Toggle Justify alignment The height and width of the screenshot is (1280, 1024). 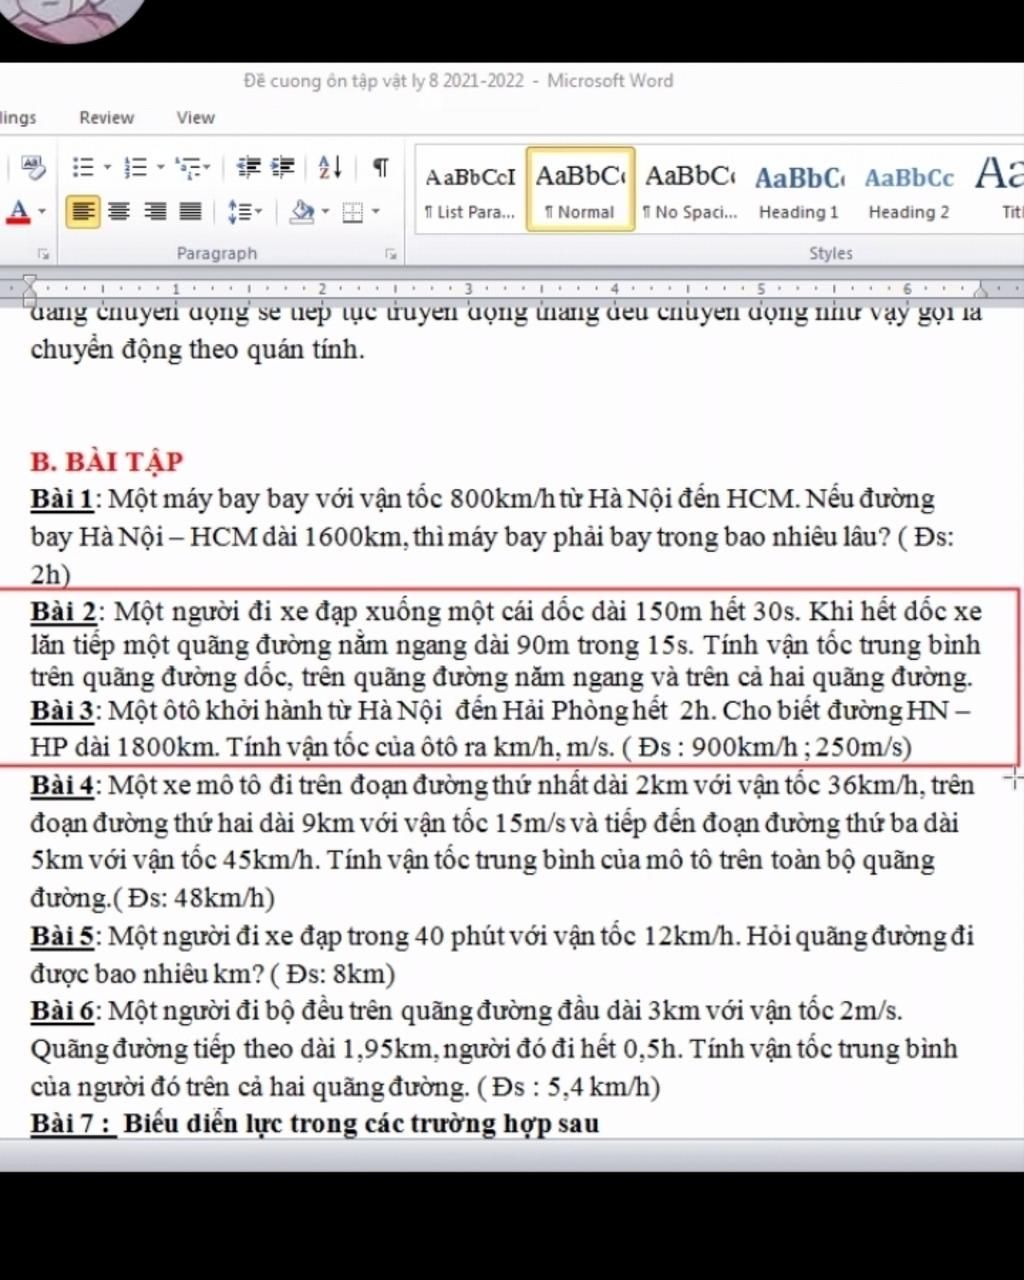(190, 211)
